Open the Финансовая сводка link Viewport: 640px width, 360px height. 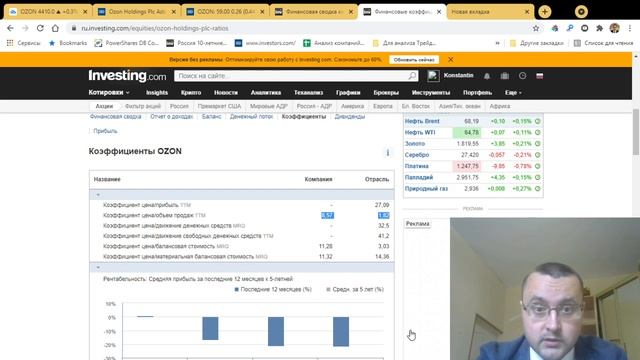(x=116, y=117)
